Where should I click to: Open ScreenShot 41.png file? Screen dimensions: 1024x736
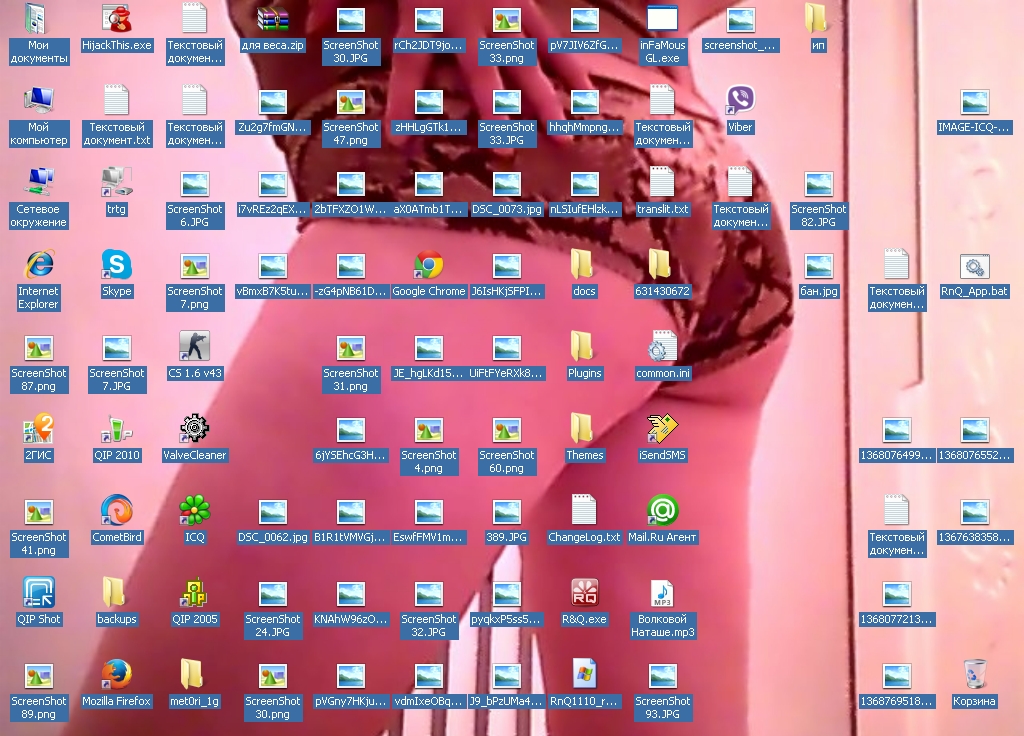click(x=39, y=511)
